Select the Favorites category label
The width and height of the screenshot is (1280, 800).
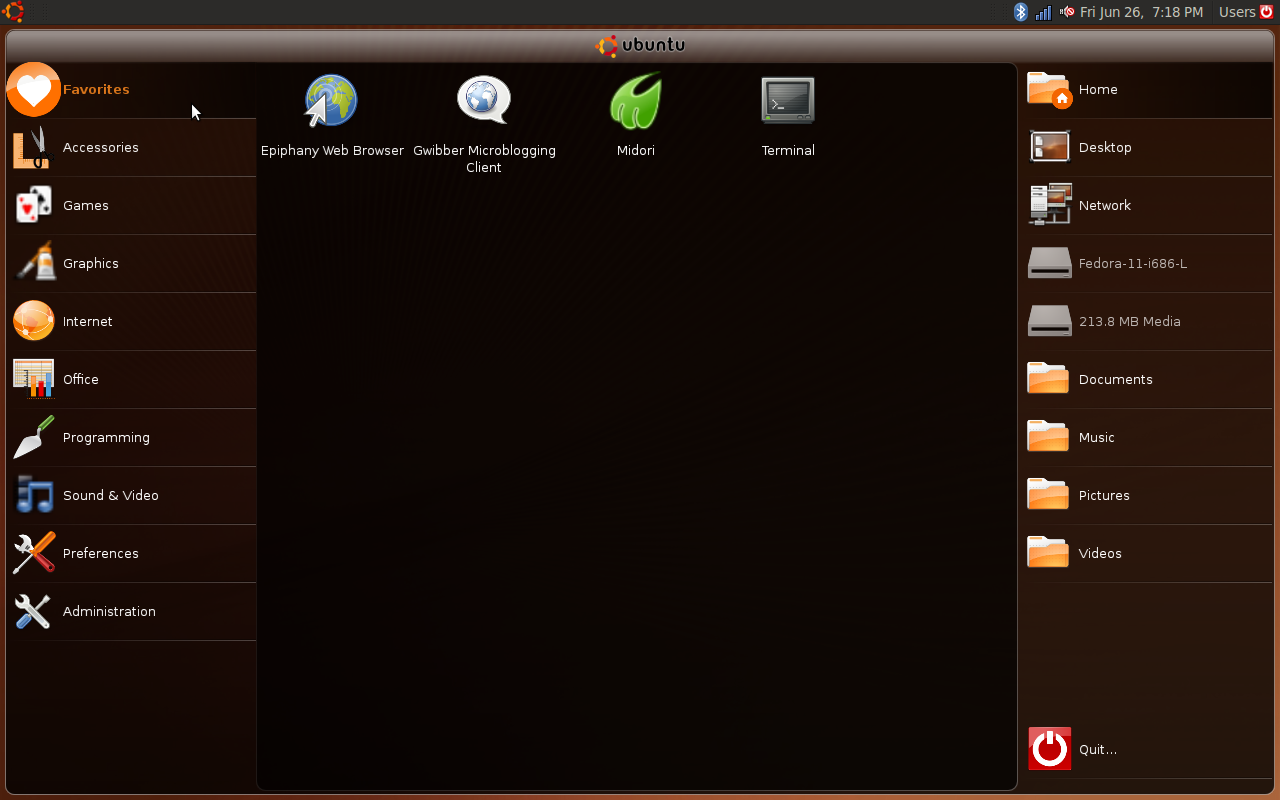coord(96,89)
